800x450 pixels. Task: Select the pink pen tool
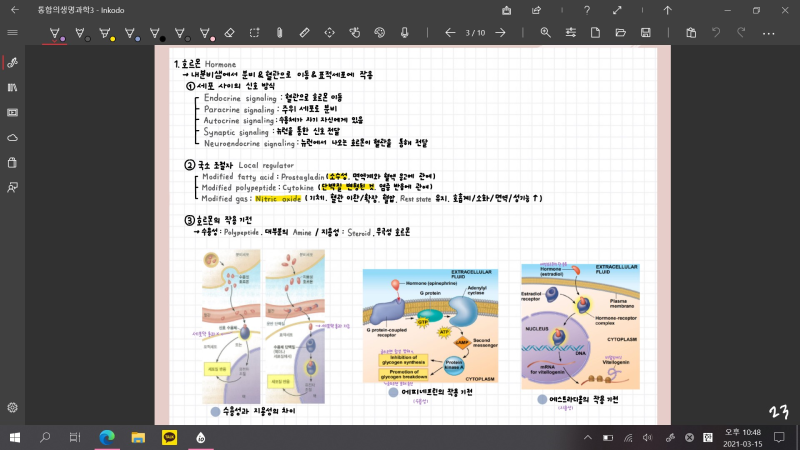click(206, 34)
